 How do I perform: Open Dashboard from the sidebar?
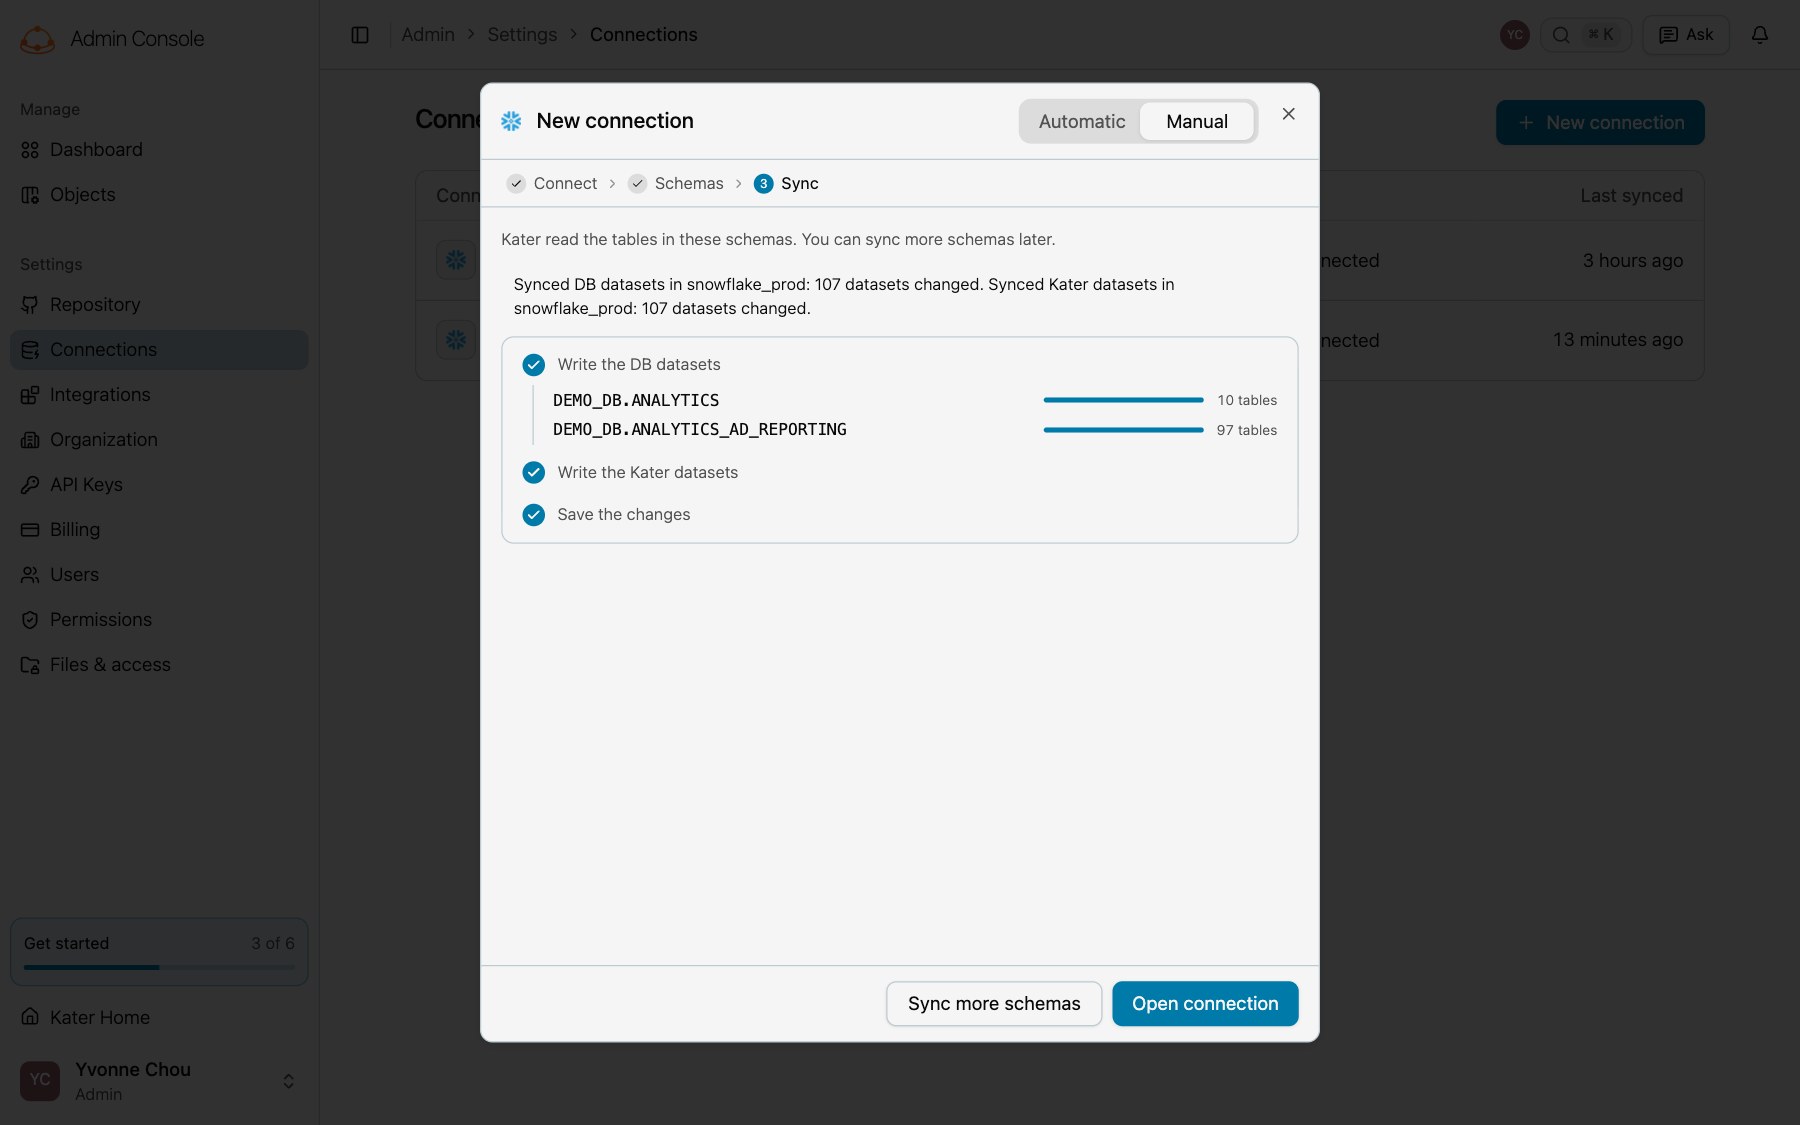(159, 150)
